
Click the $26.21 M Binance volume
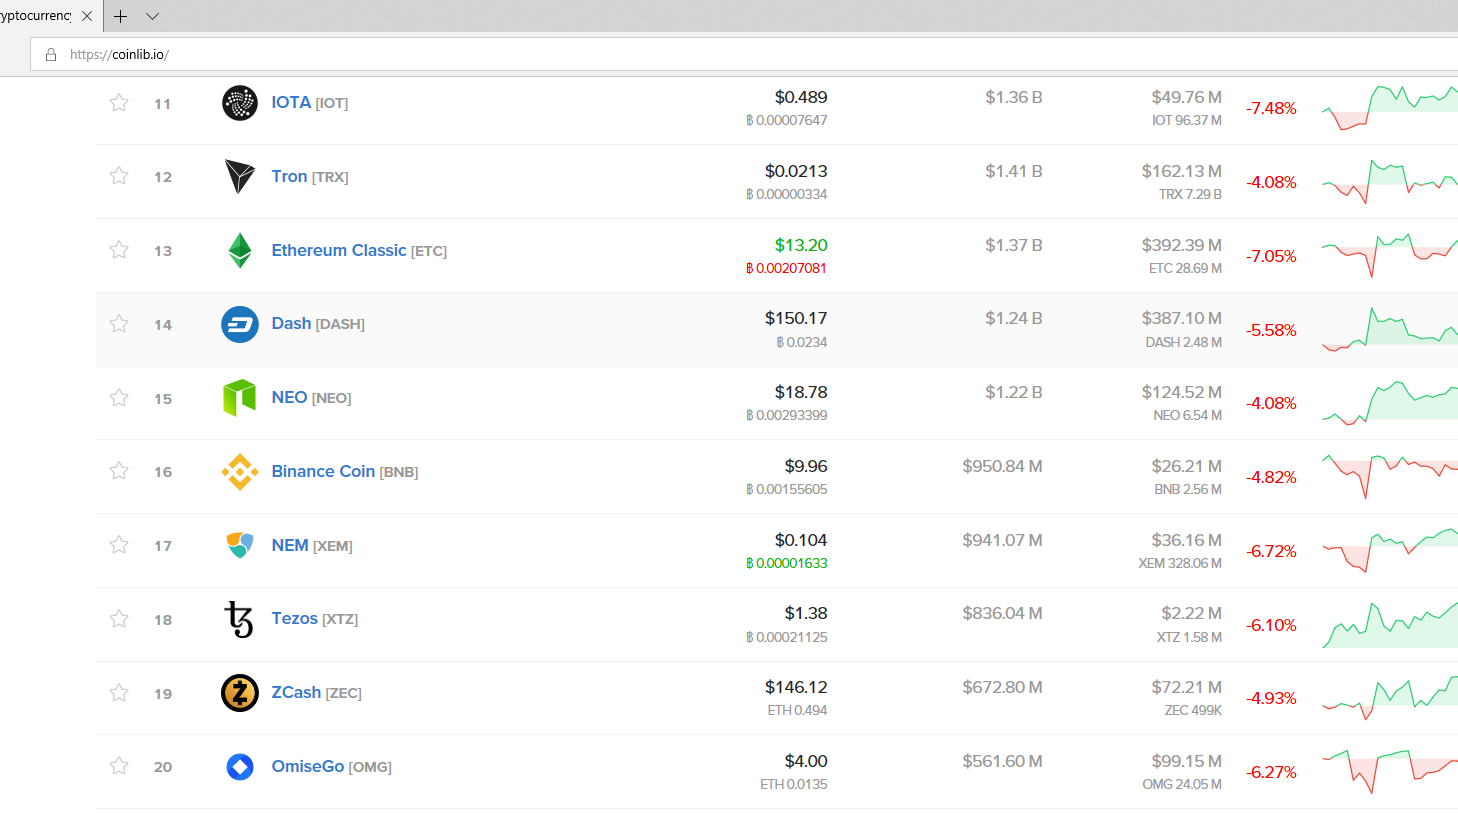1187,466
